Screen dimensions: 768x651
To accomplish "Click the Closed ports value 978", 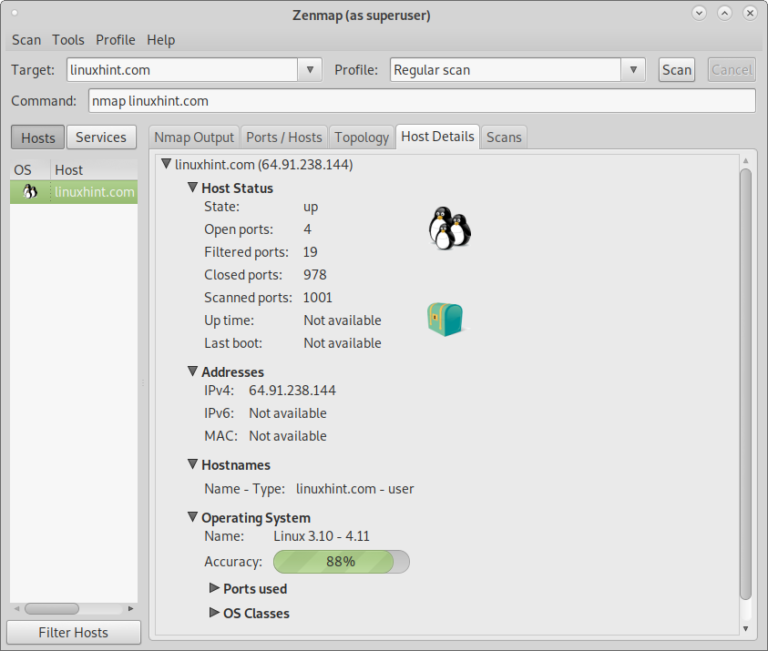I will [314, 274].
